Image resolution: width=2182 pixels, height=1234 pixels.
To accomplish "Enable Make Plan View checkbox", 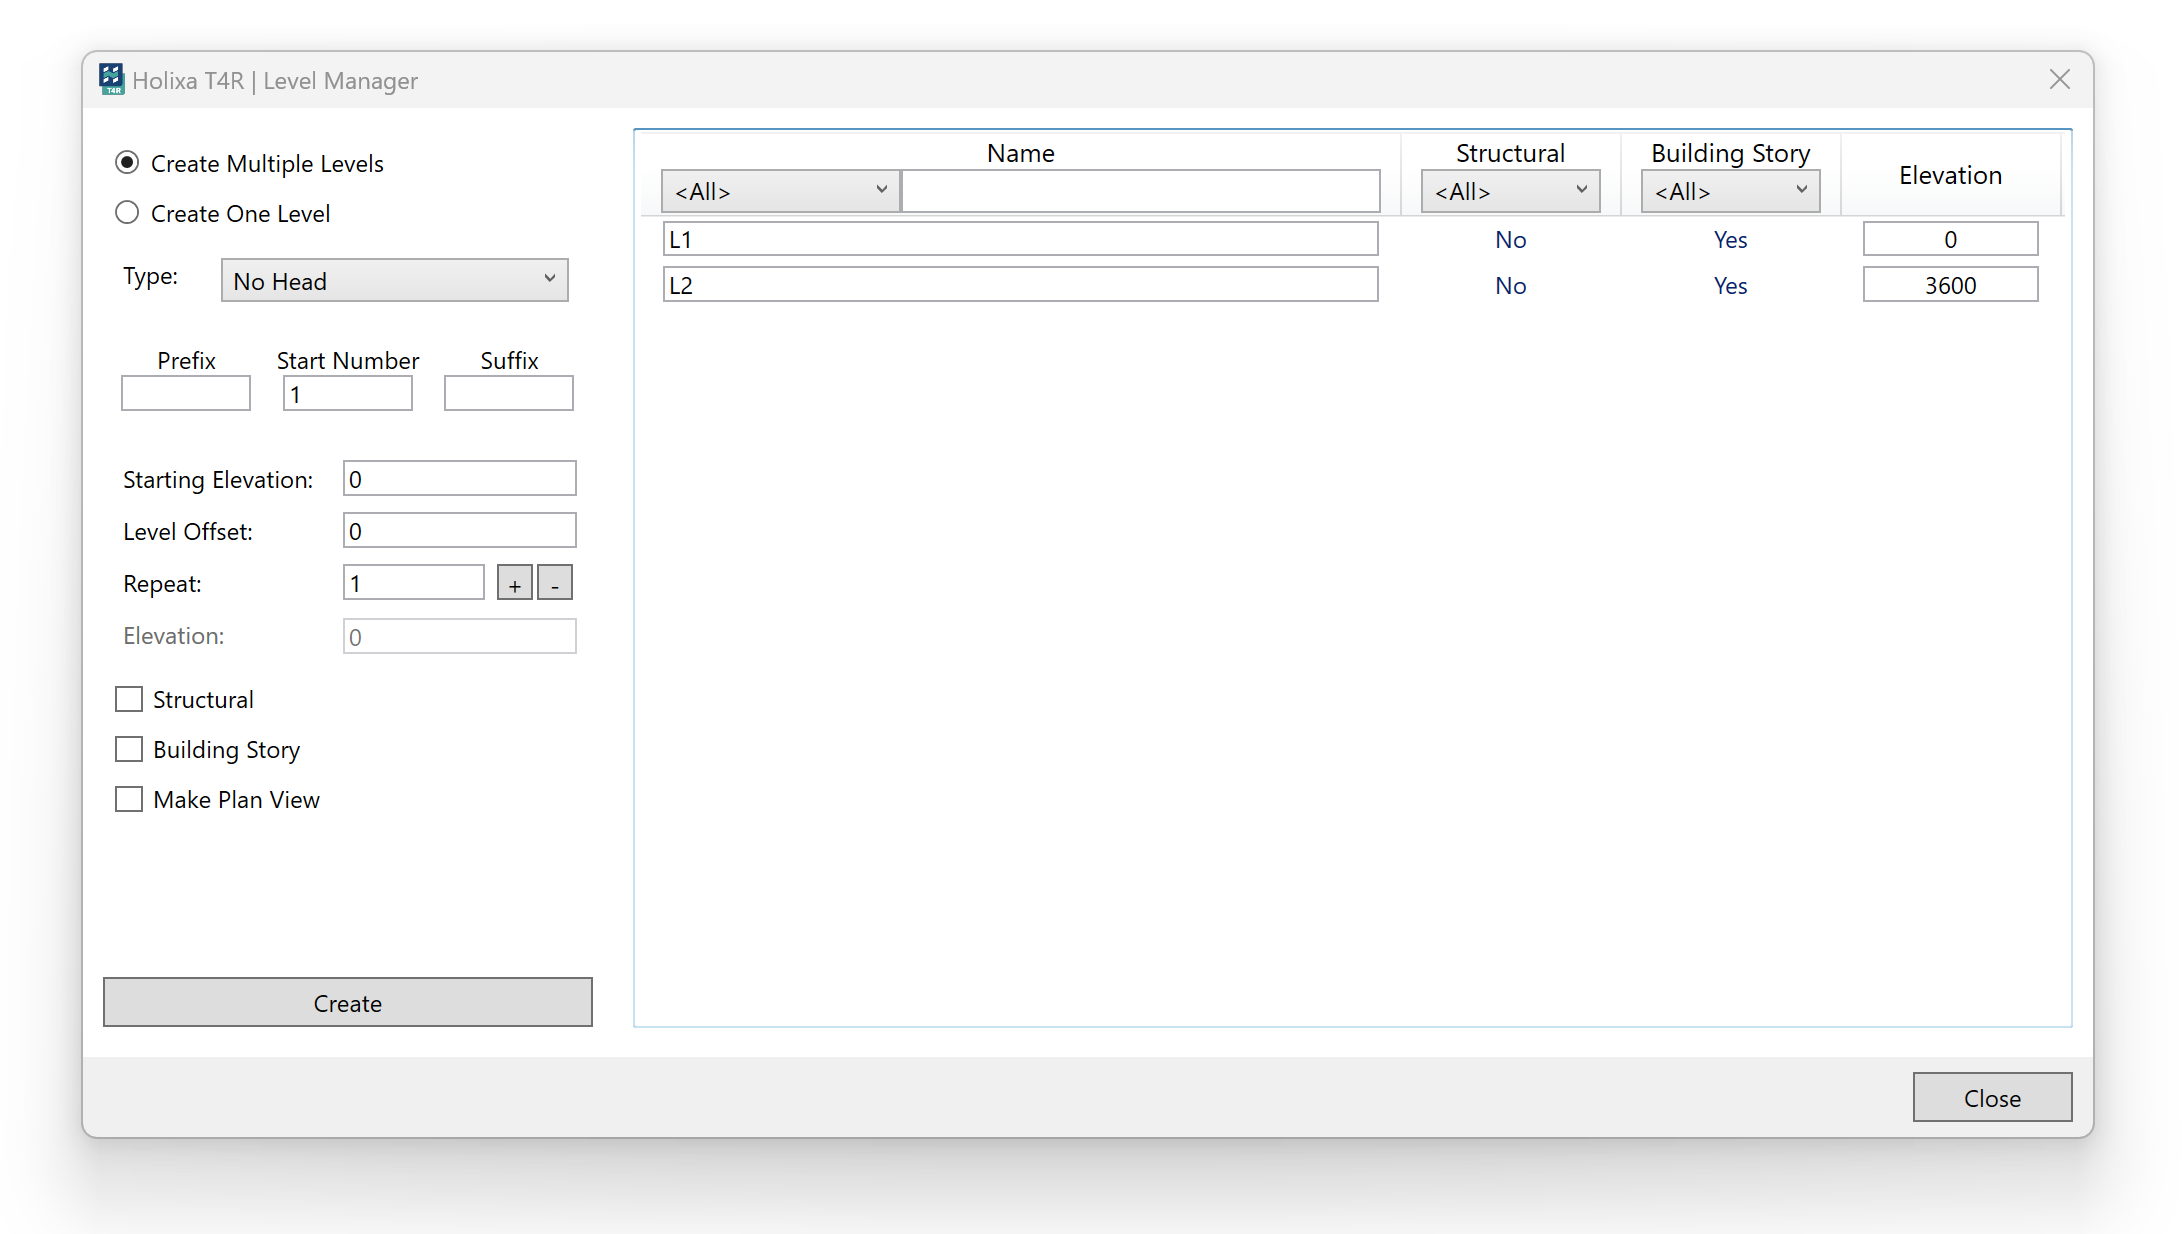I will 129,799.
